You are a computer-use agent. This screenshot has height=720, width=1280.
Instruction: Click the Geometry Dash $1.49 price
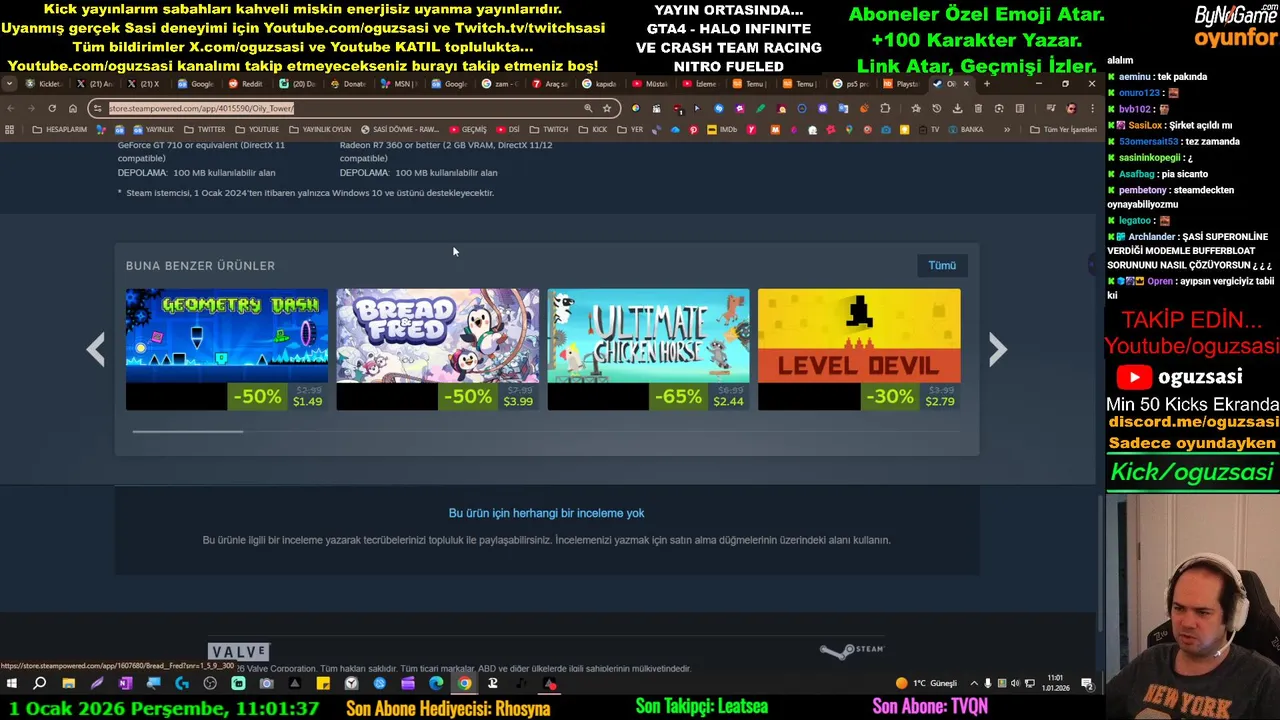tap(307, 401)
